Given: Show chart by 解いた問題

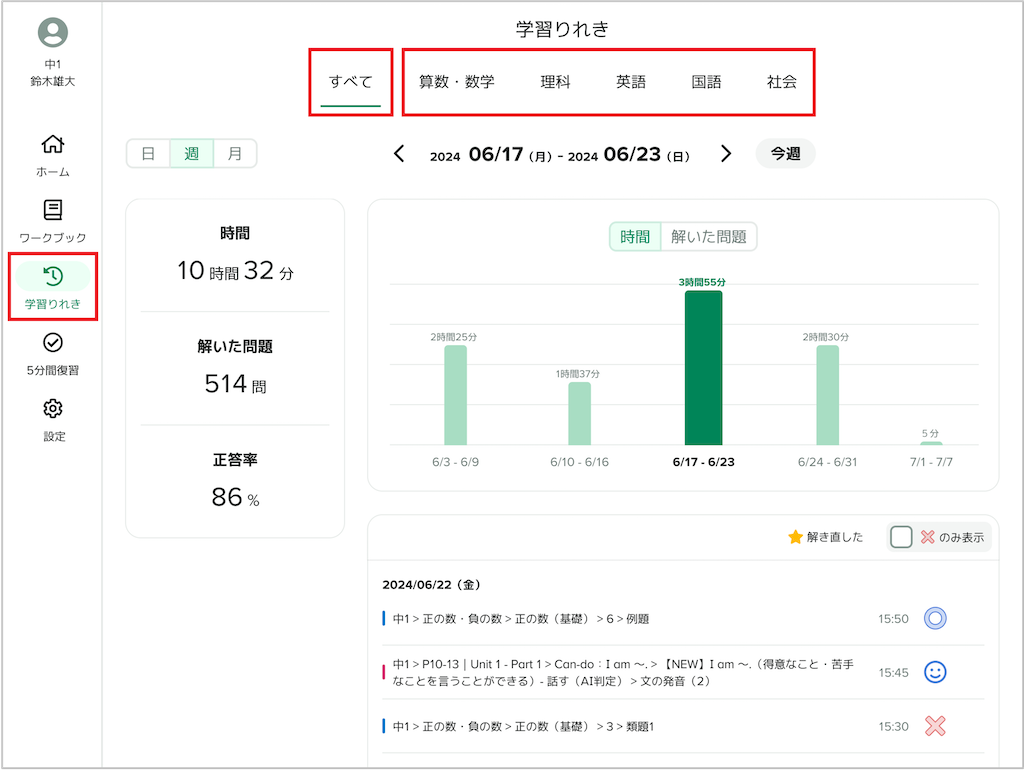Looking at the screenshot, I should (x=709, y=236).
